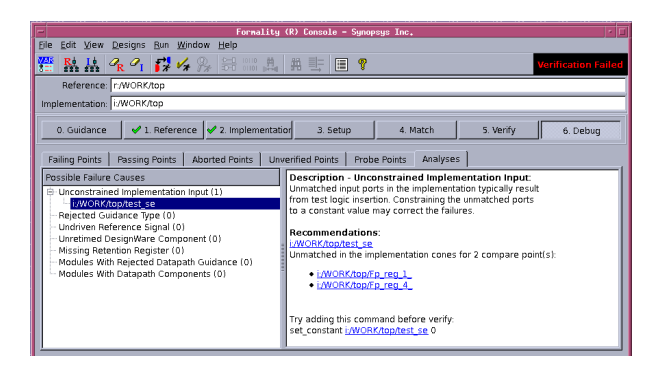Screen dimensions: 666x379
Task: Open the i:/WORK/top/Fp_reg_1_ link
Action: point(364,274)
